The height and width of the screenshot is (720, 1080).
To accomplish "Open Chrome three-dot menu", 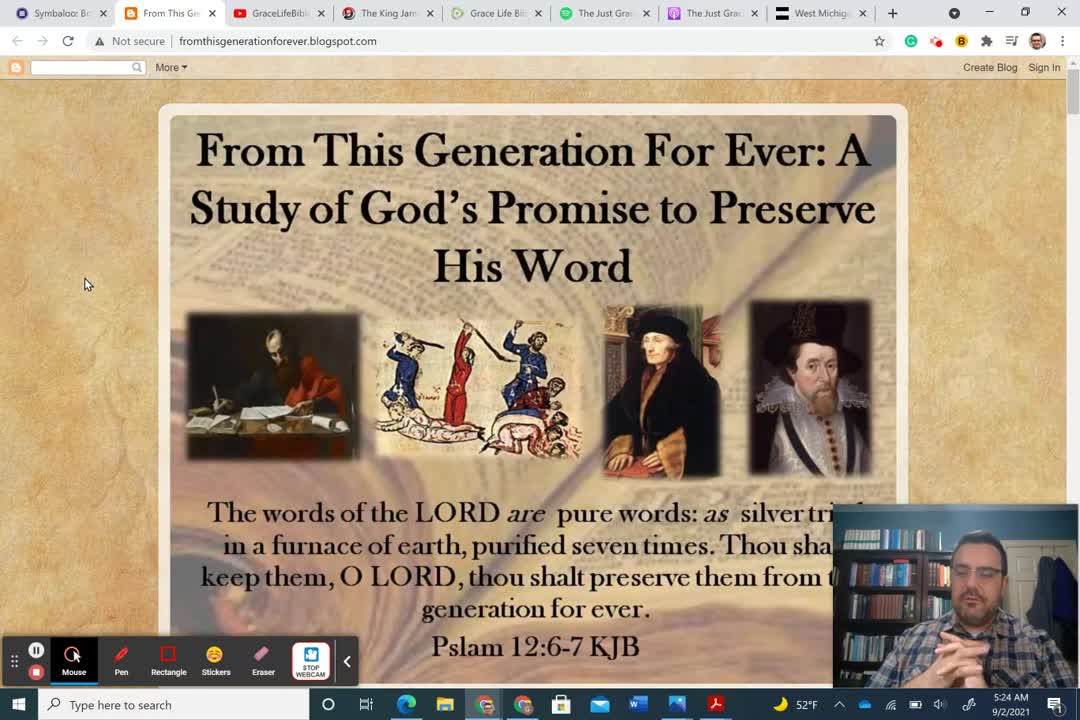I will click(1062, 41).
